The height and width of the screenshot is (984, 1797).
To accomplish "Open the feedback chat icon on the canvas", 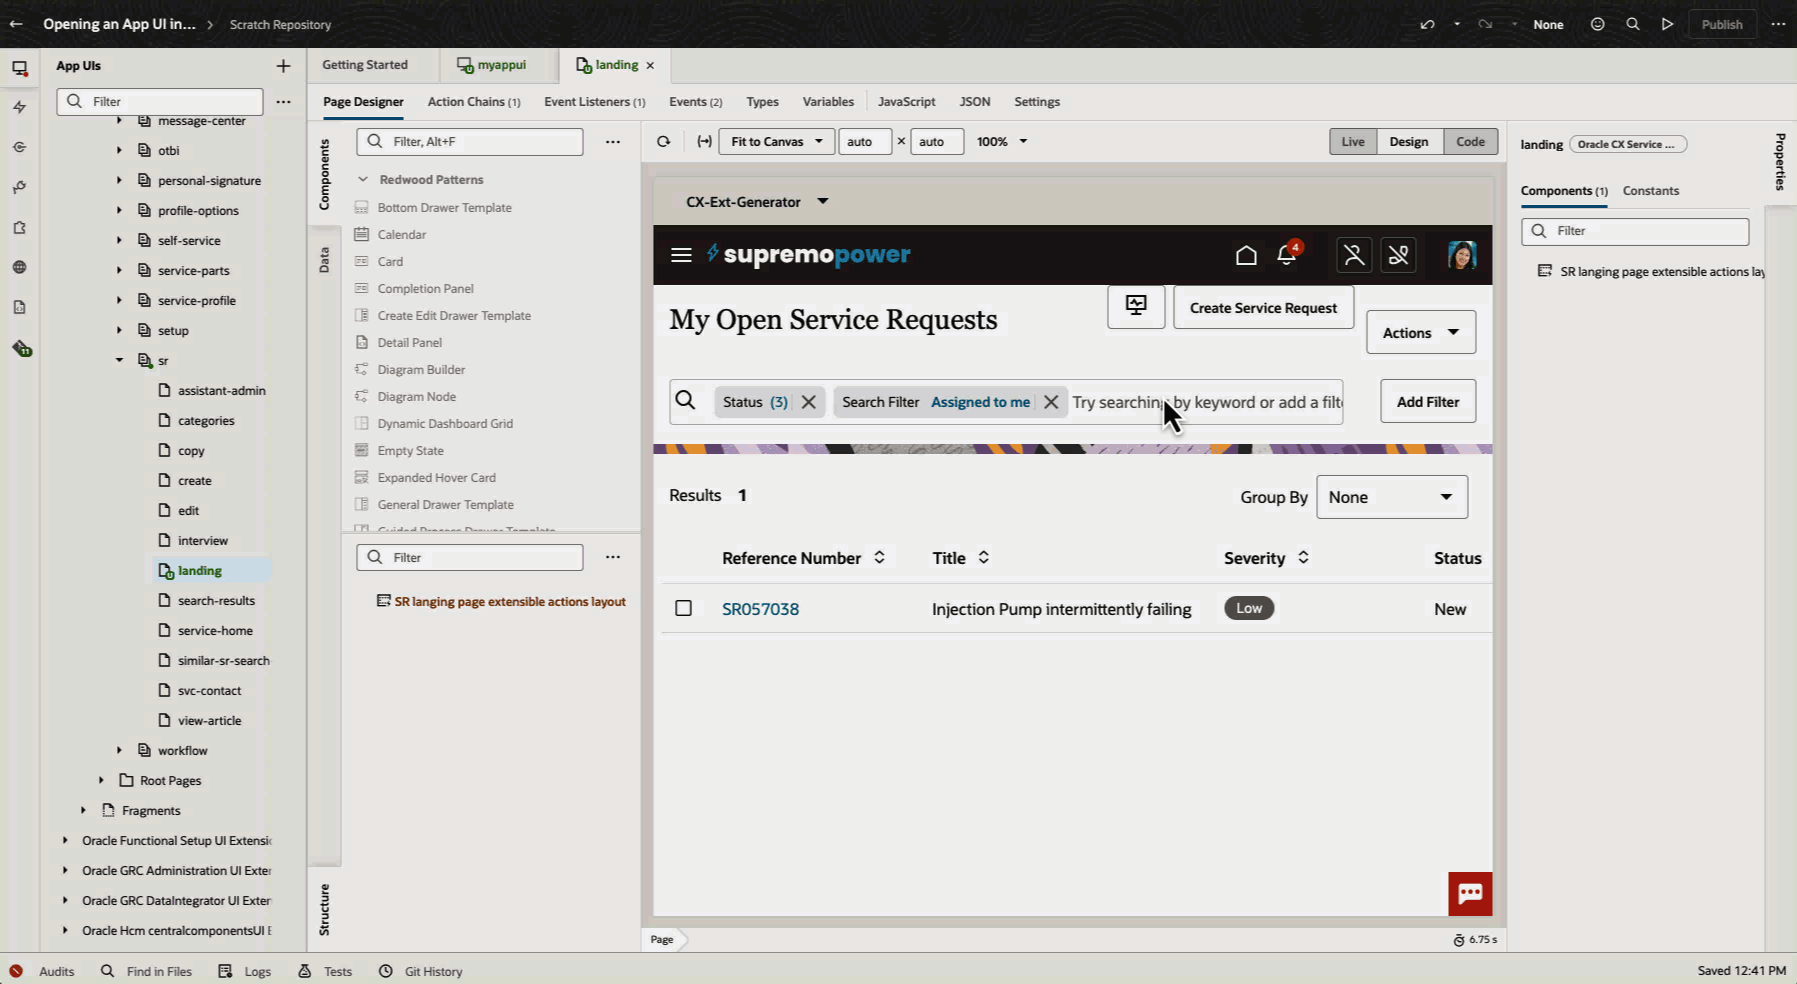I will pos(1469,893).
